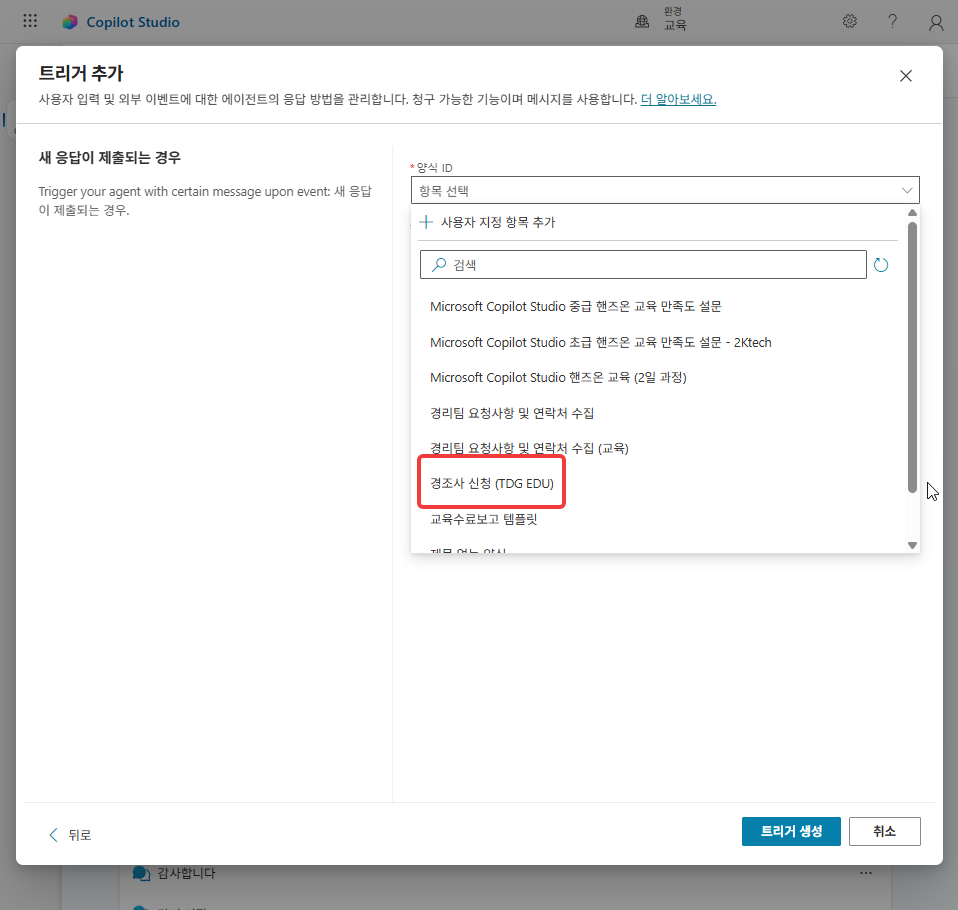Viewport: 958px width, 910px height.
Task: Click the Copilot Studio logo icon
Action: coord(70,22)
